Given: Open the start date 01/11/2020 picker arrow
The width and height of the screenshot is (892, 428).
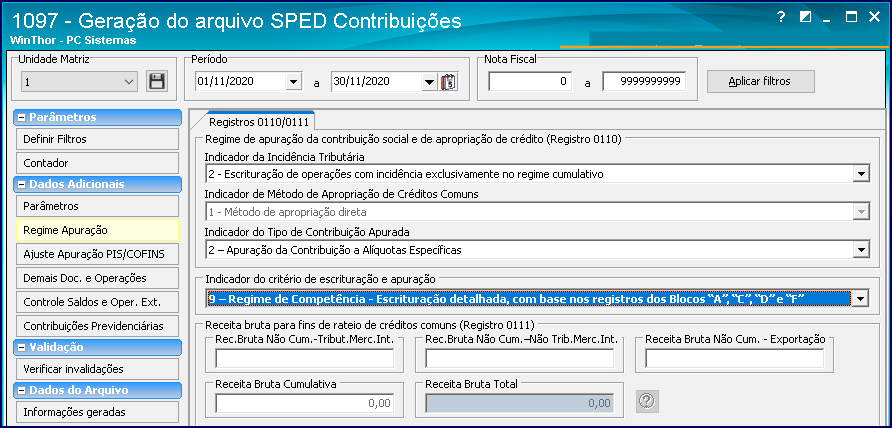Looking at the screenshot, I should pos(292,82).
